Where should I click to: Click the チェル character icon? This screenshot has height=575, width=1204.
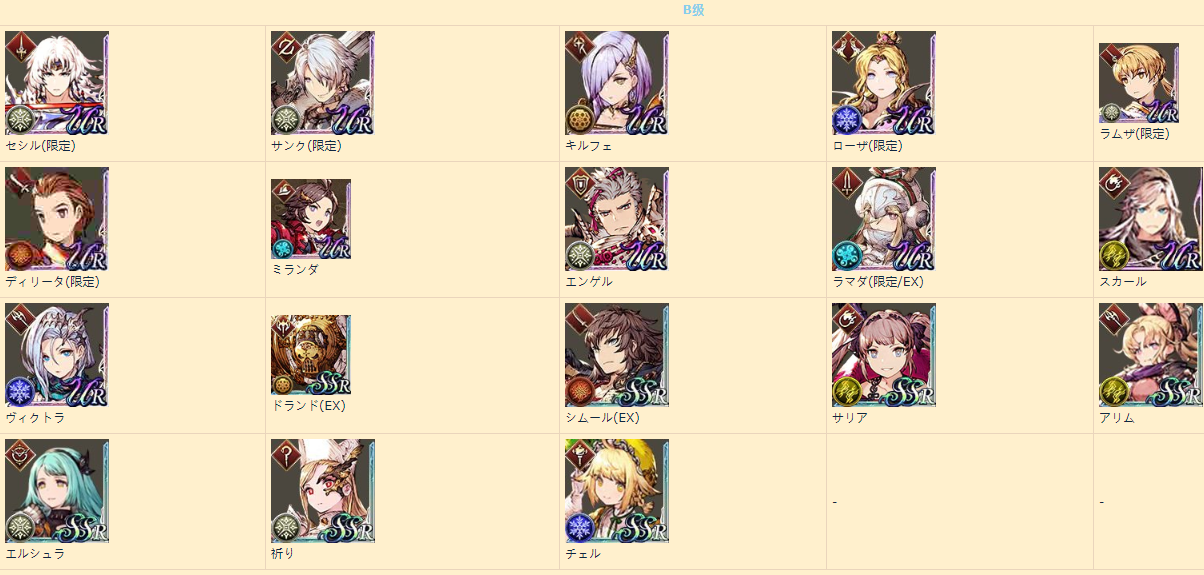[x=617, y=491]
